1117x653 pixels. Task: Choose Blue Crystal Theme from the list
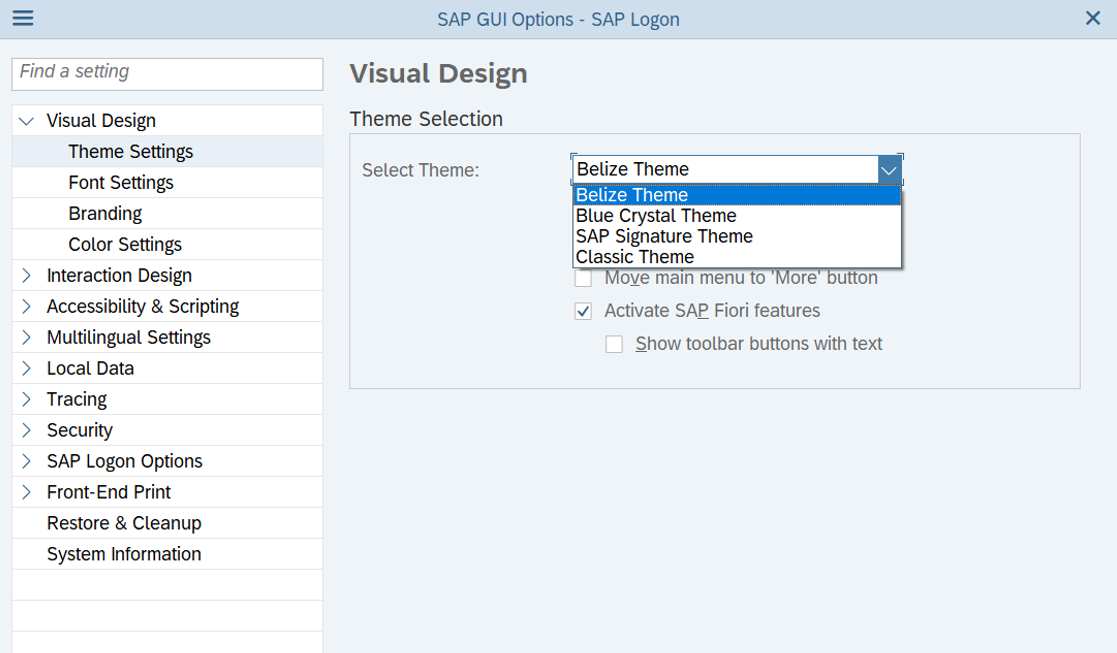(737, 216)
